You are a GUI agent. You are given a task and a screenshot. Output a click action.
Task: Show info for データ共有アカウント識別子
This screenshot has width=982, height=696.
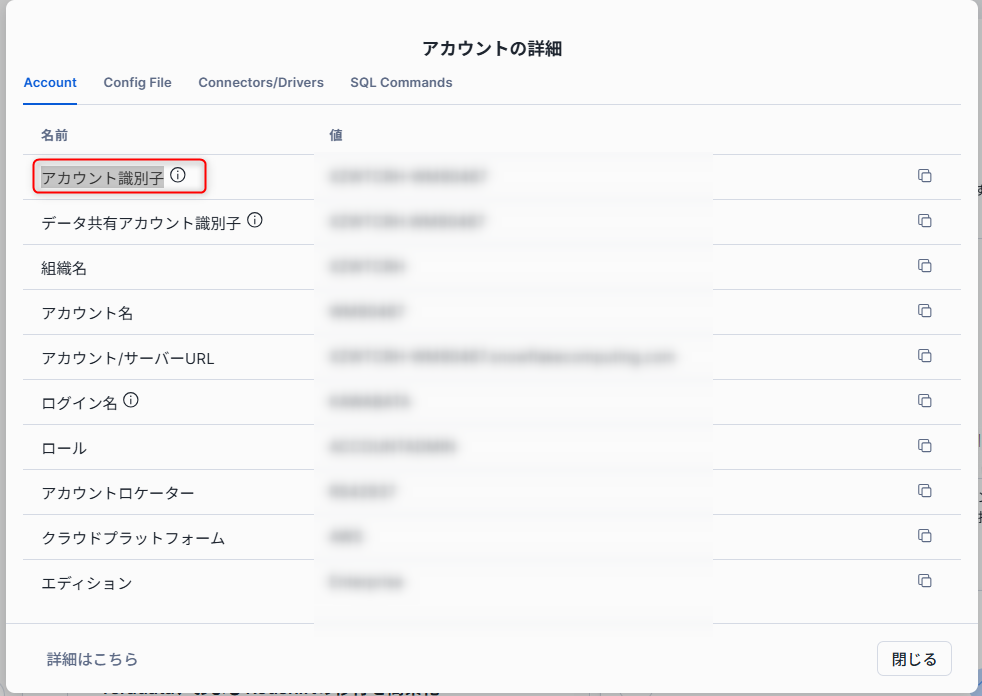pos(255,220)
